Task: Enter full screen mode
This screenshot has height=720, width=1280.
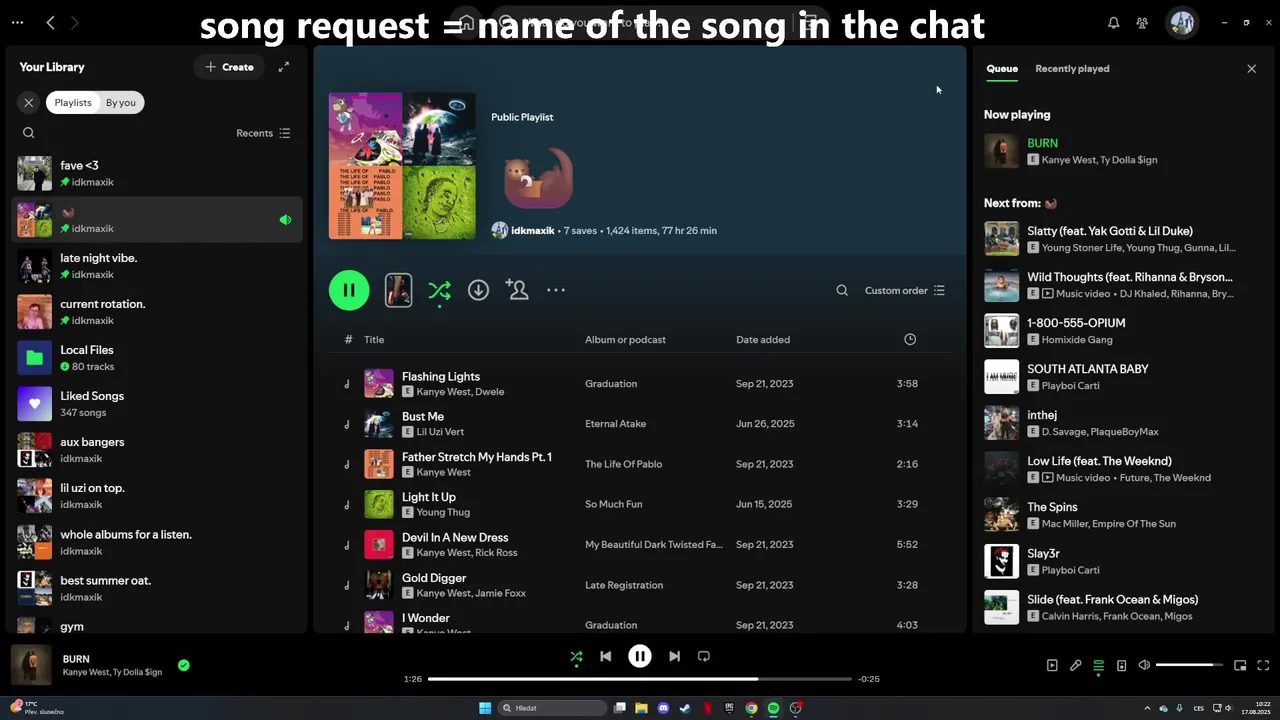Action: click(x=1263, y=665)
